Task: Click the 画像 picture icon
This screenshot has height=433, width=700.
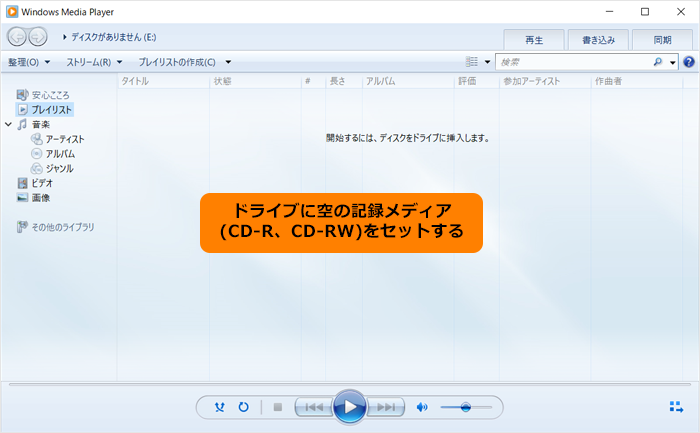Action: tap(22, 198)
